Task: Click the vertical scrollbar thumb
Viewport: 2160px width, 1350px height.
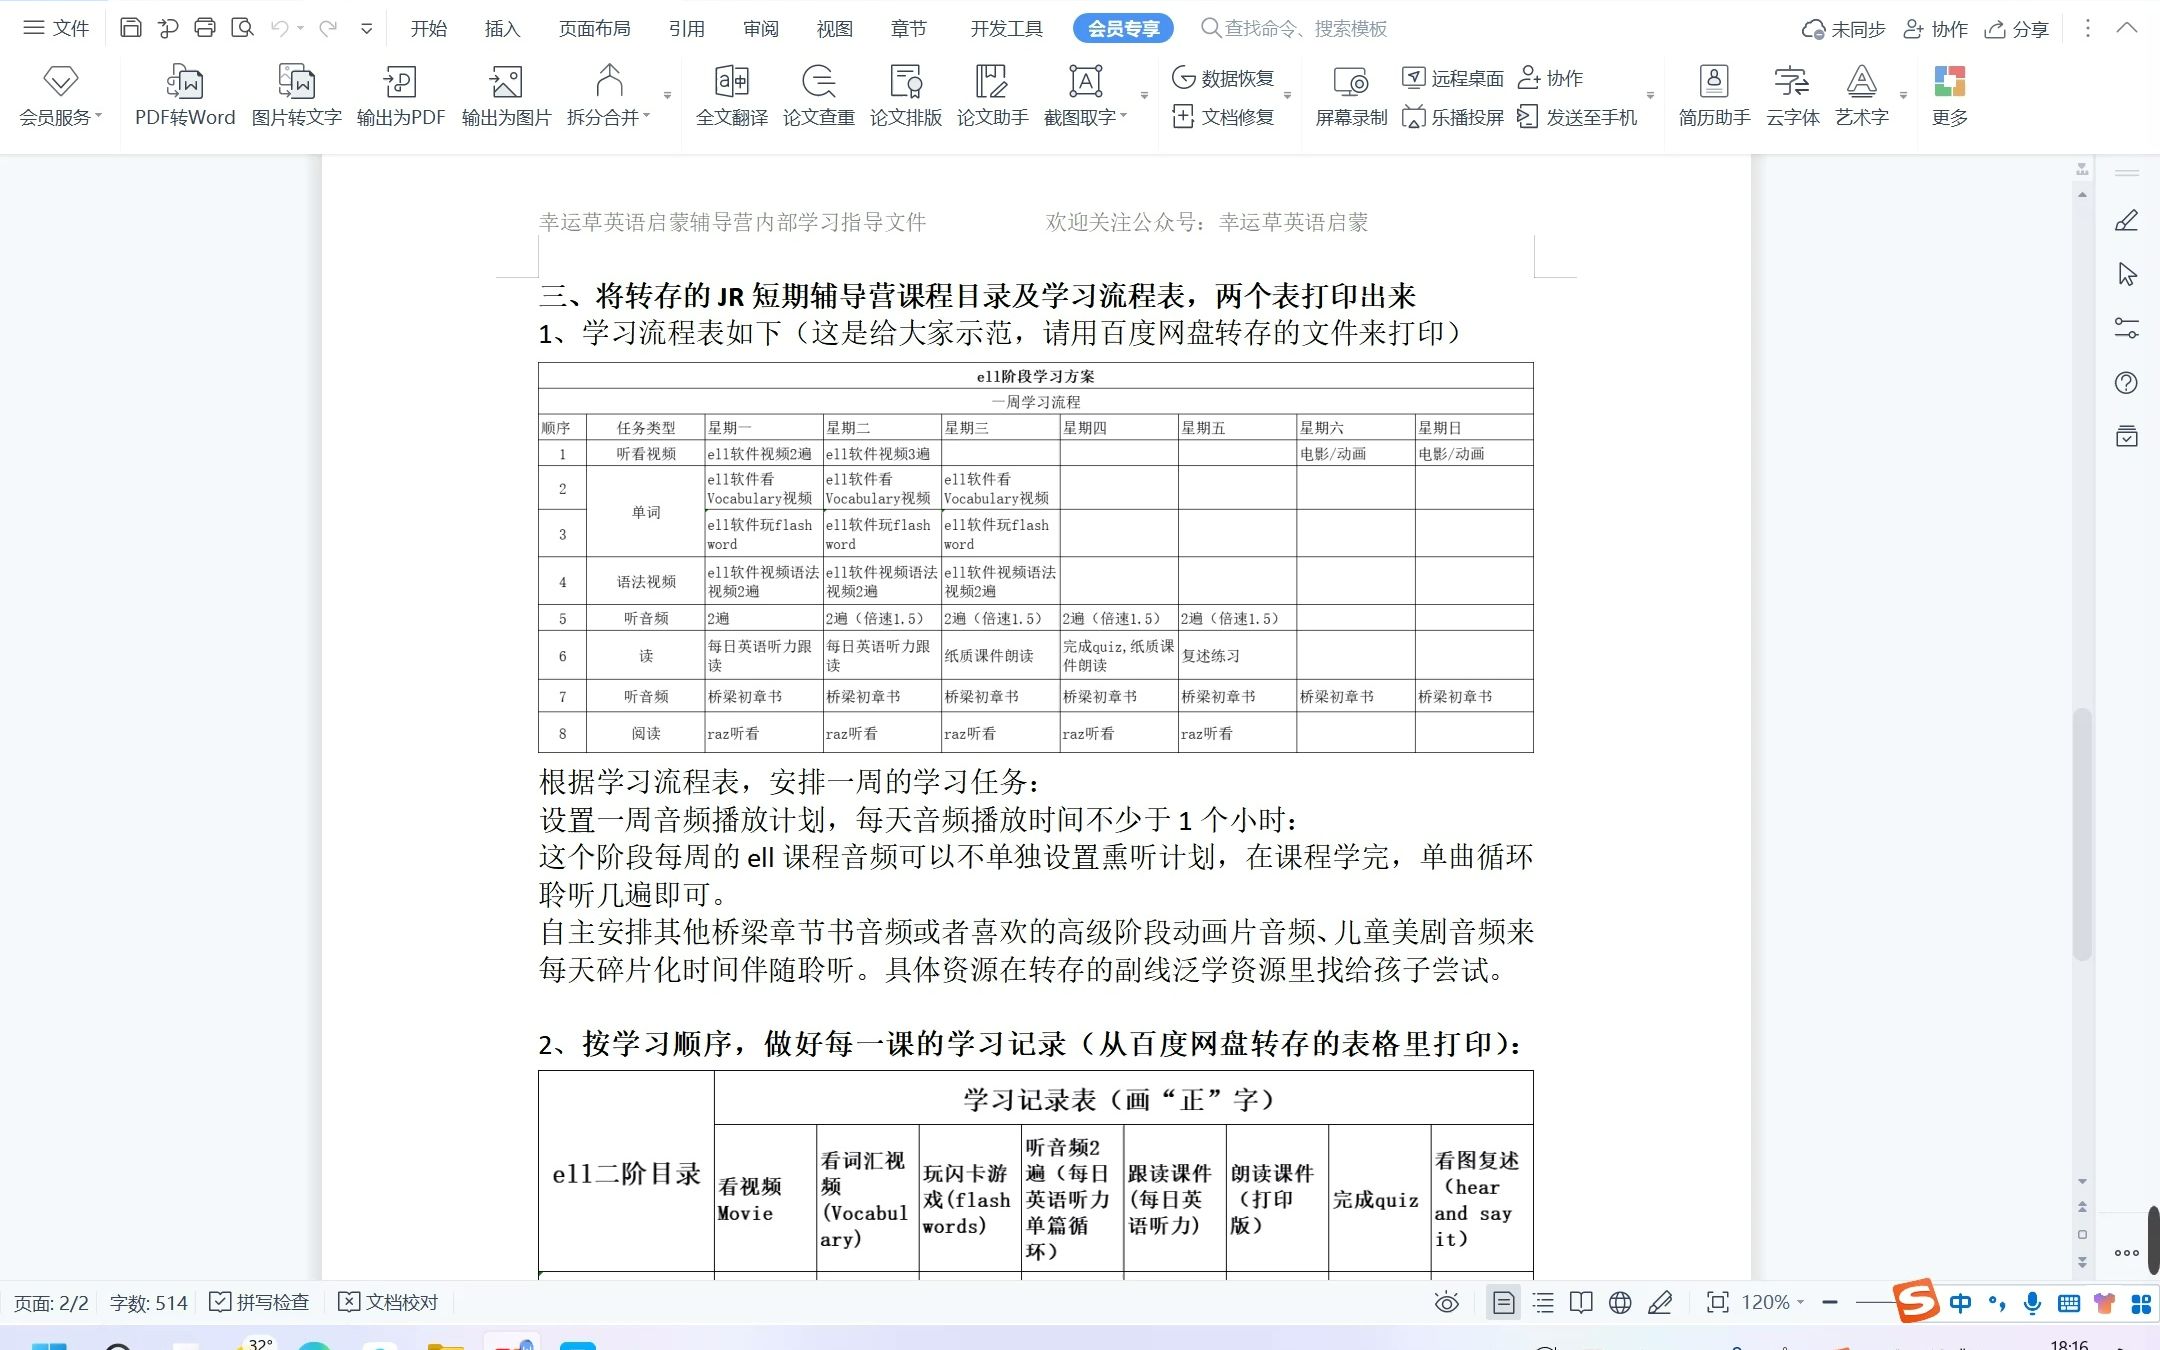Action: (x=2082, y=834)
